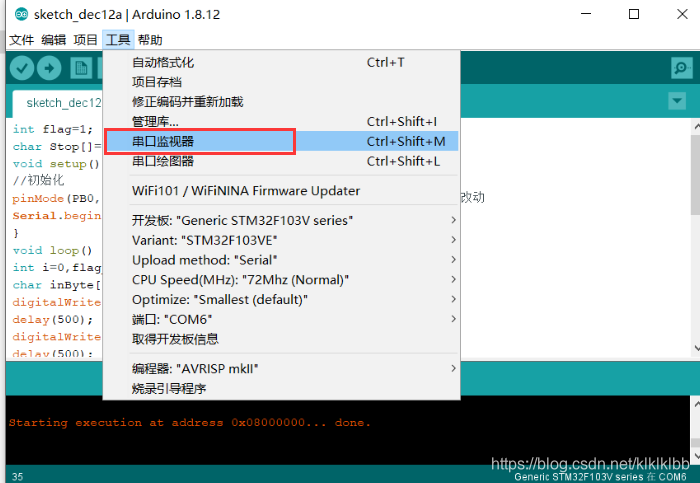Open 串口监视器 from the tools menu
This screenshot has height=483, width=700.
click(x=281, y=142)
